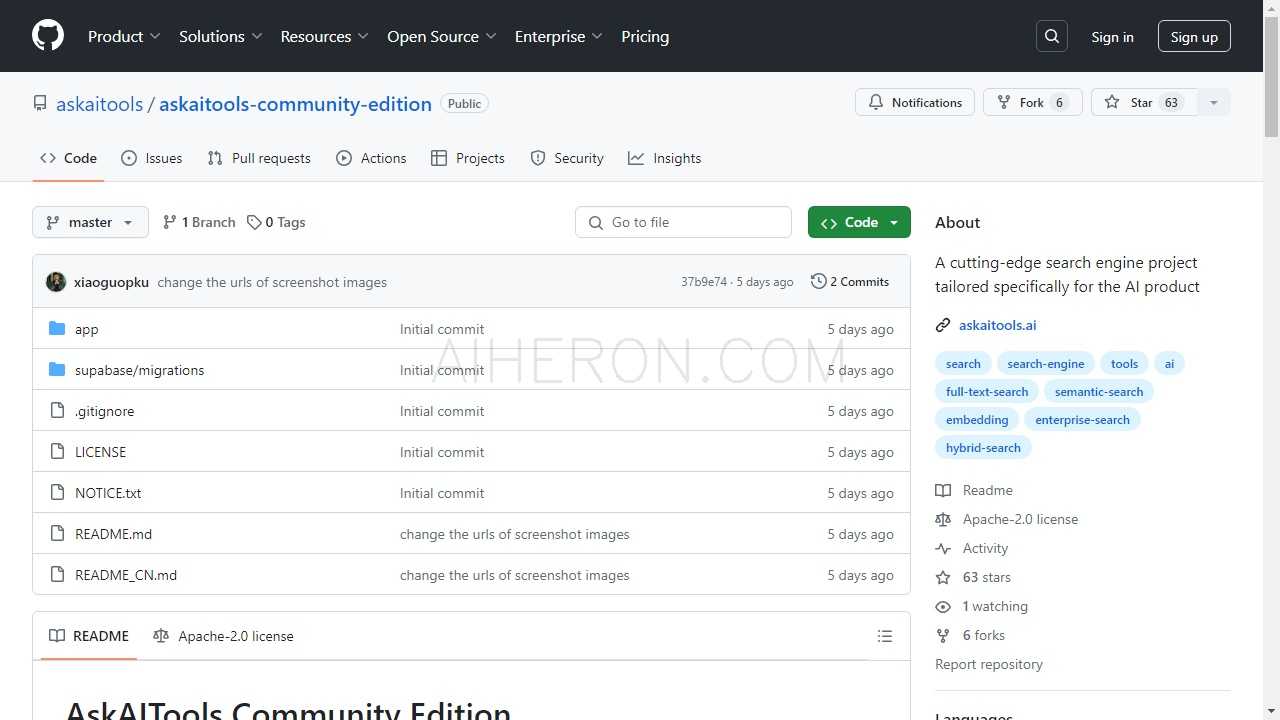Screen dimensions: 1280x720
Task: Open the hybrid-search topic tag
Action: tap(983, 448)
